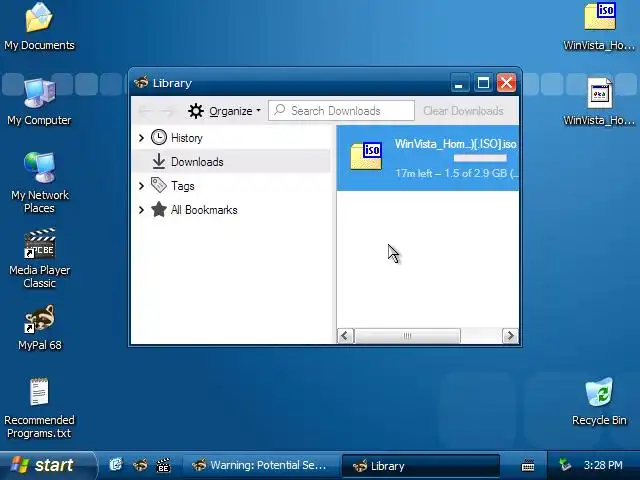Click the ISO file icon in downloads list
Image resolution: width=640 pixels, height=480 pixels.
(366, 156)
